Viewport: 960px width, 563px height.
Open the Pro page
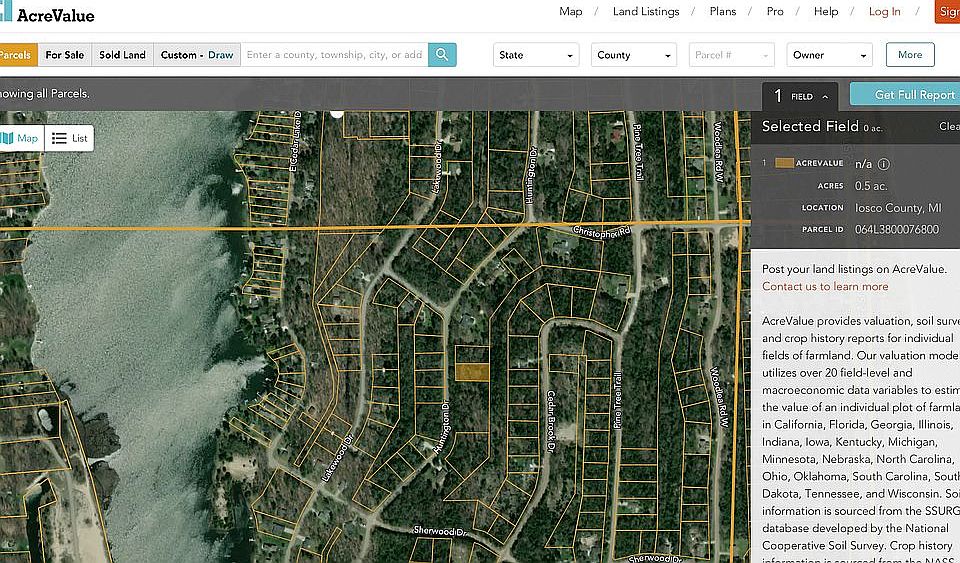coord(775,12)
